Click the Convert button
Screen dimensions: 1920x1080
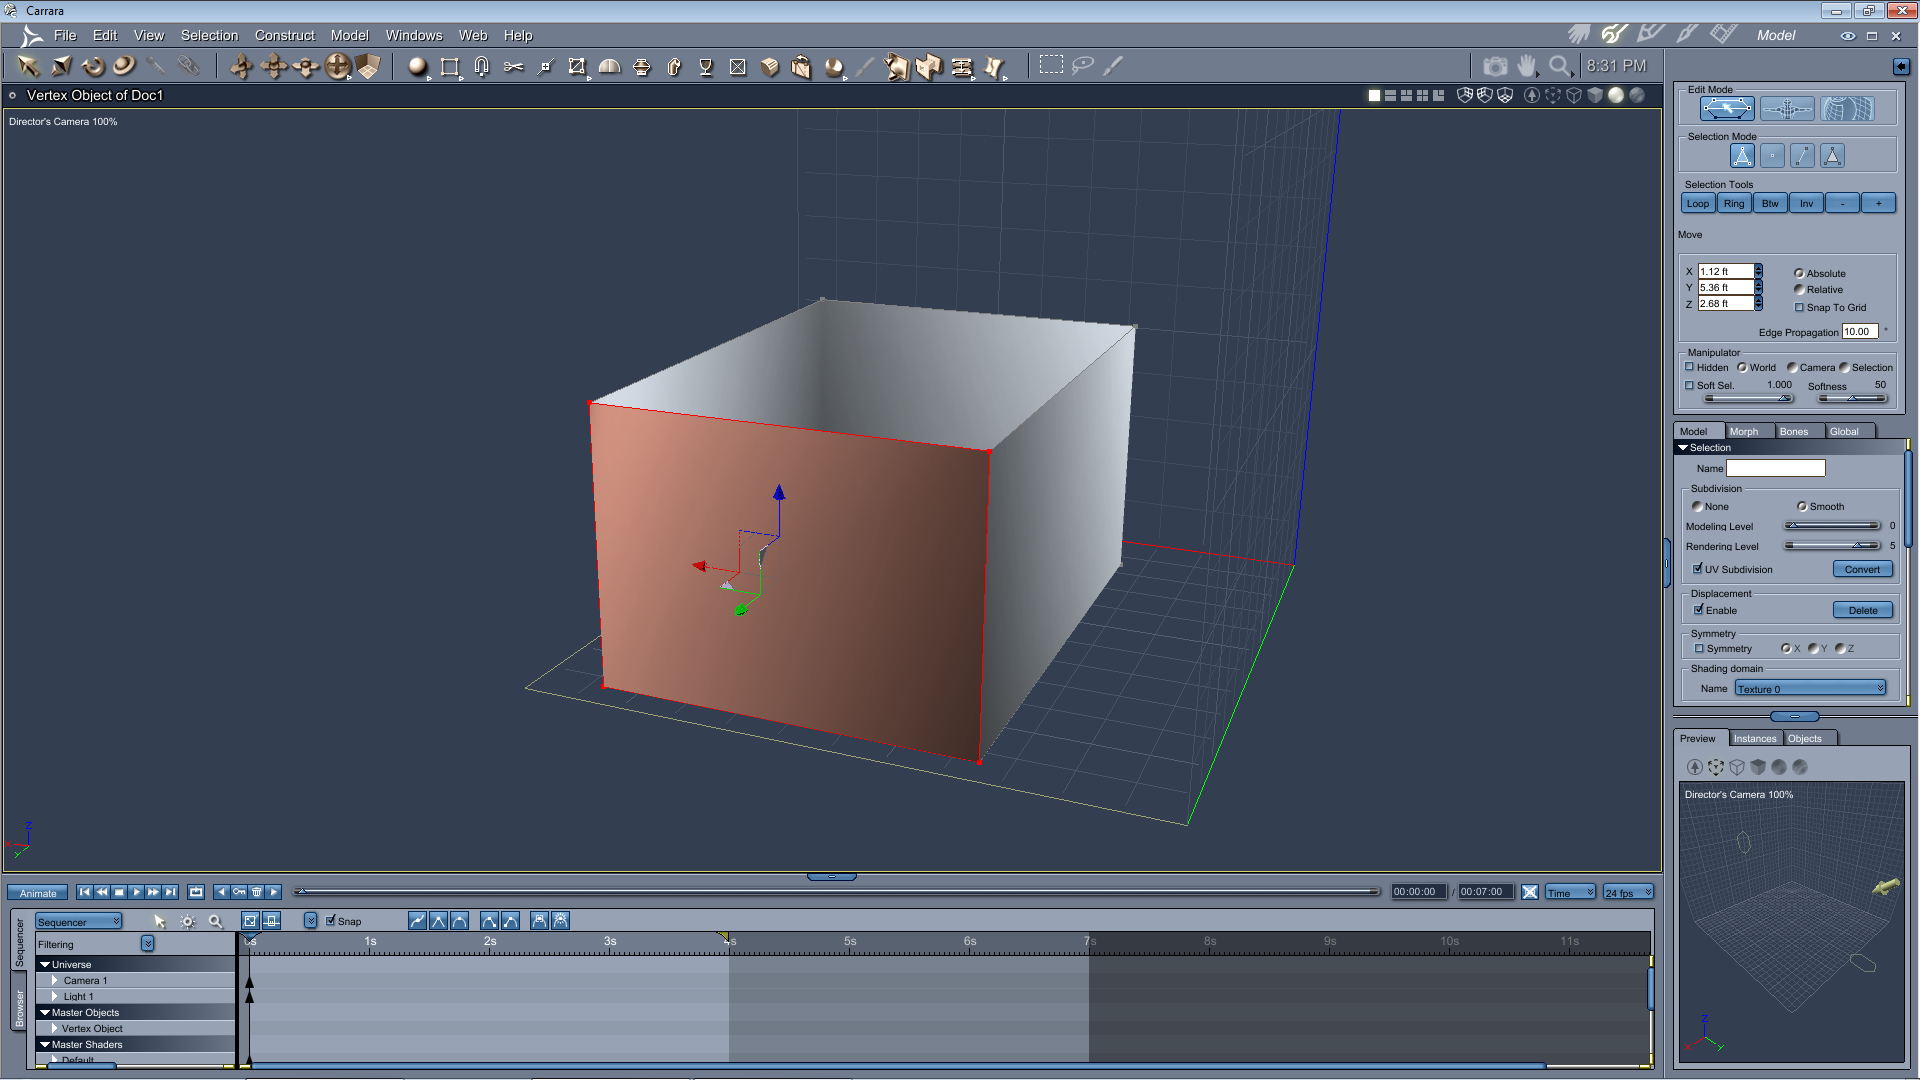pyautogui.click(x=1862, y=569)
